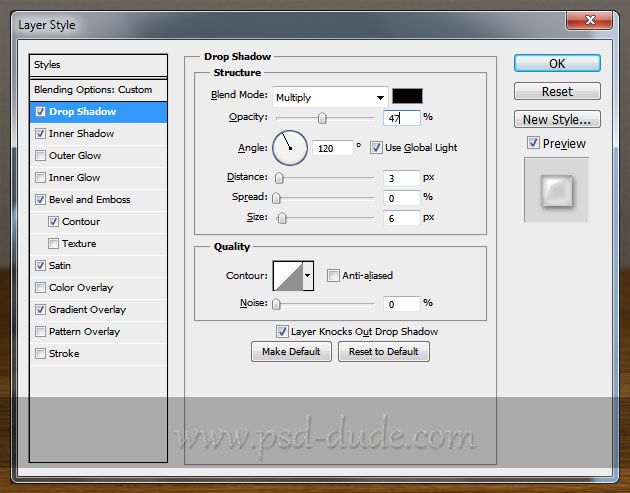The width and height of the screenshot is (630, 493).
Task: Select Bevel and Emboss in list
Action: click(x=89, y=200)
